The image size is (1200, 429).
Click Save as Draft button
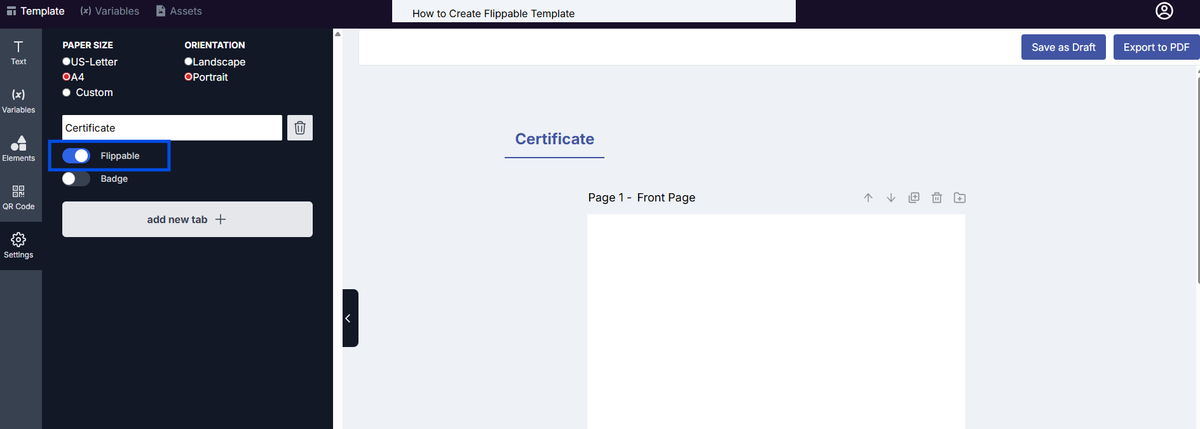pyautogui.click(x=1063, y=47)
